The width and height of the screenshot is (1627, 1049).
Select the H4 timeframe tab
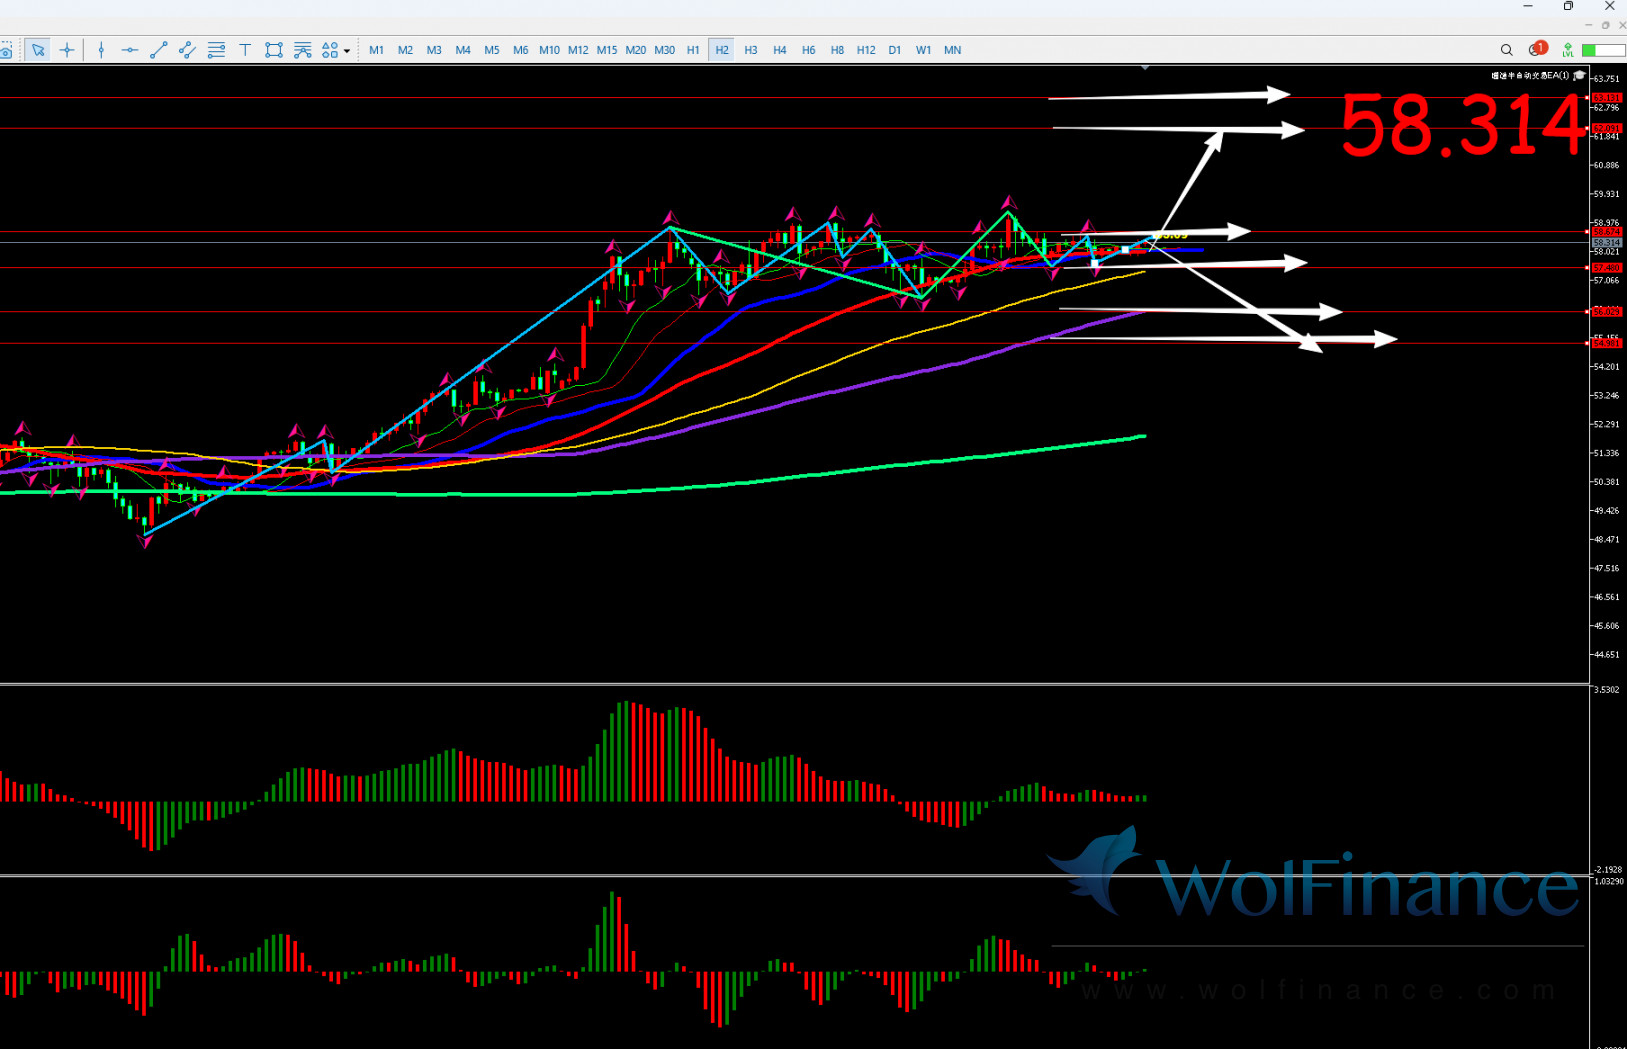click(780, 50)
